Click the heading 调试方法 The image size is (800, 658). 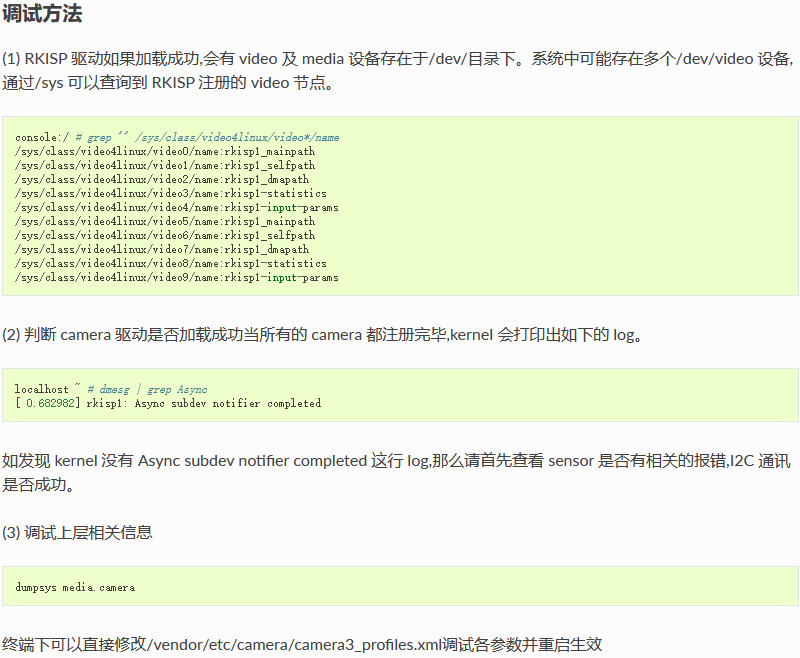(42, 13)
